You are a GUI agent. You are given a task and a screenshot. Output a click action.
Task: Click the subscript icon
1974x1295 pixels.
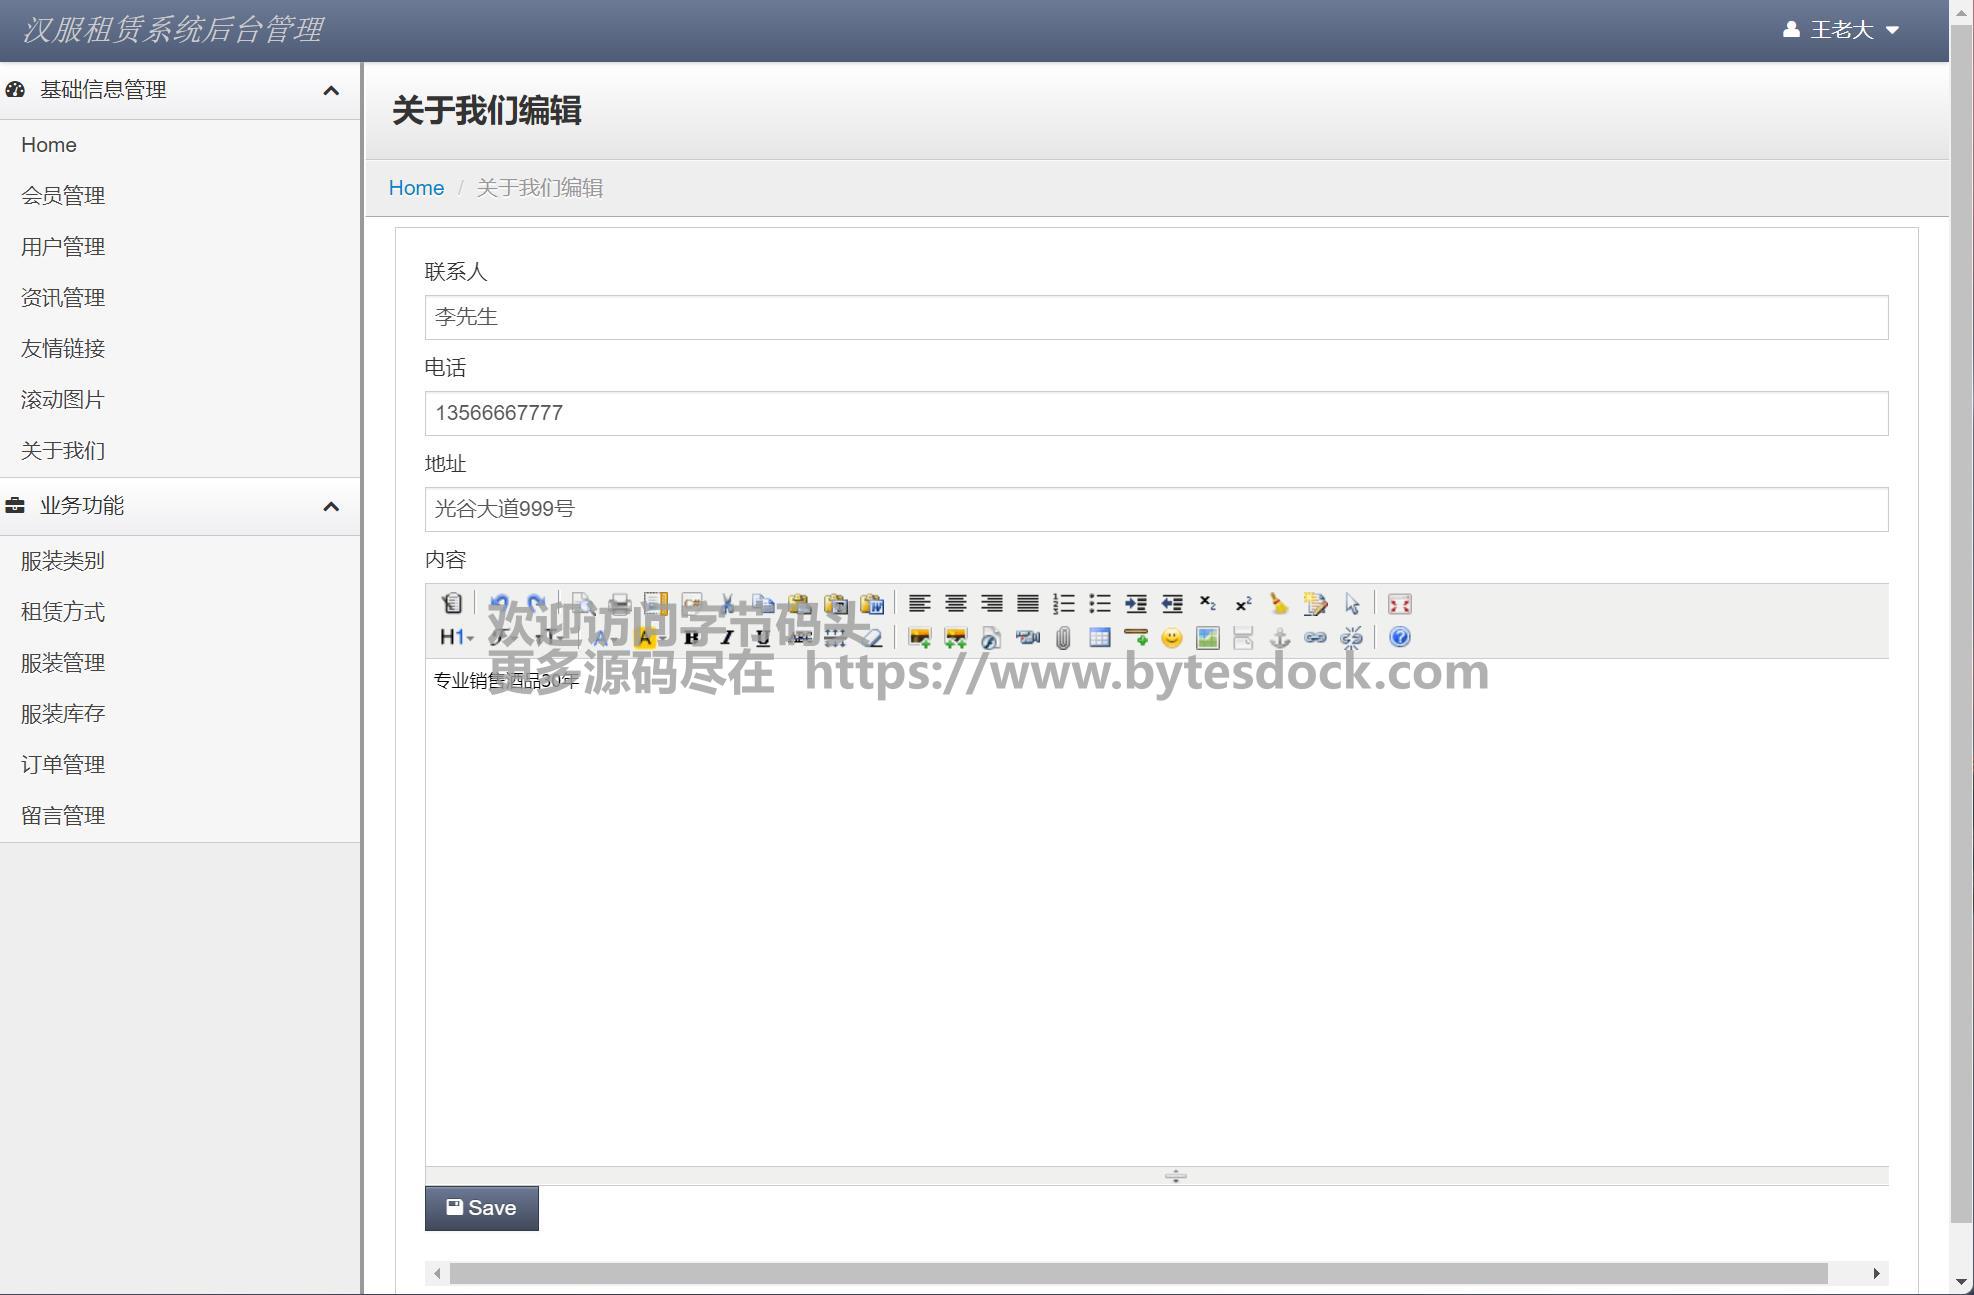(1207, 604)
